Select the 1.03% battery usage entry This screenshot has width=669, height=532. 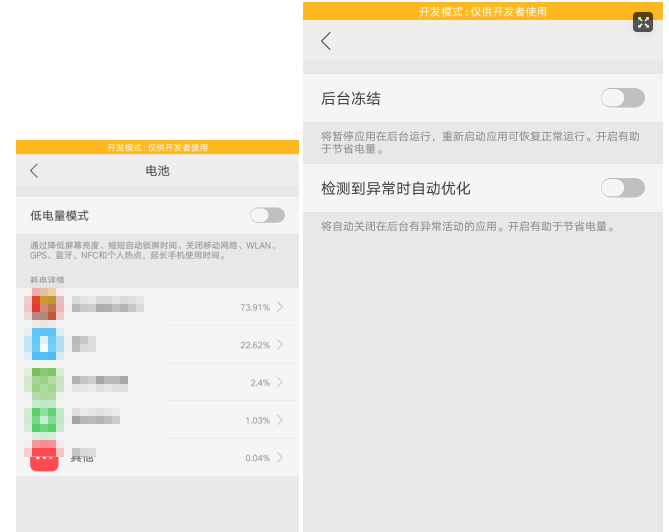[160, 420]
